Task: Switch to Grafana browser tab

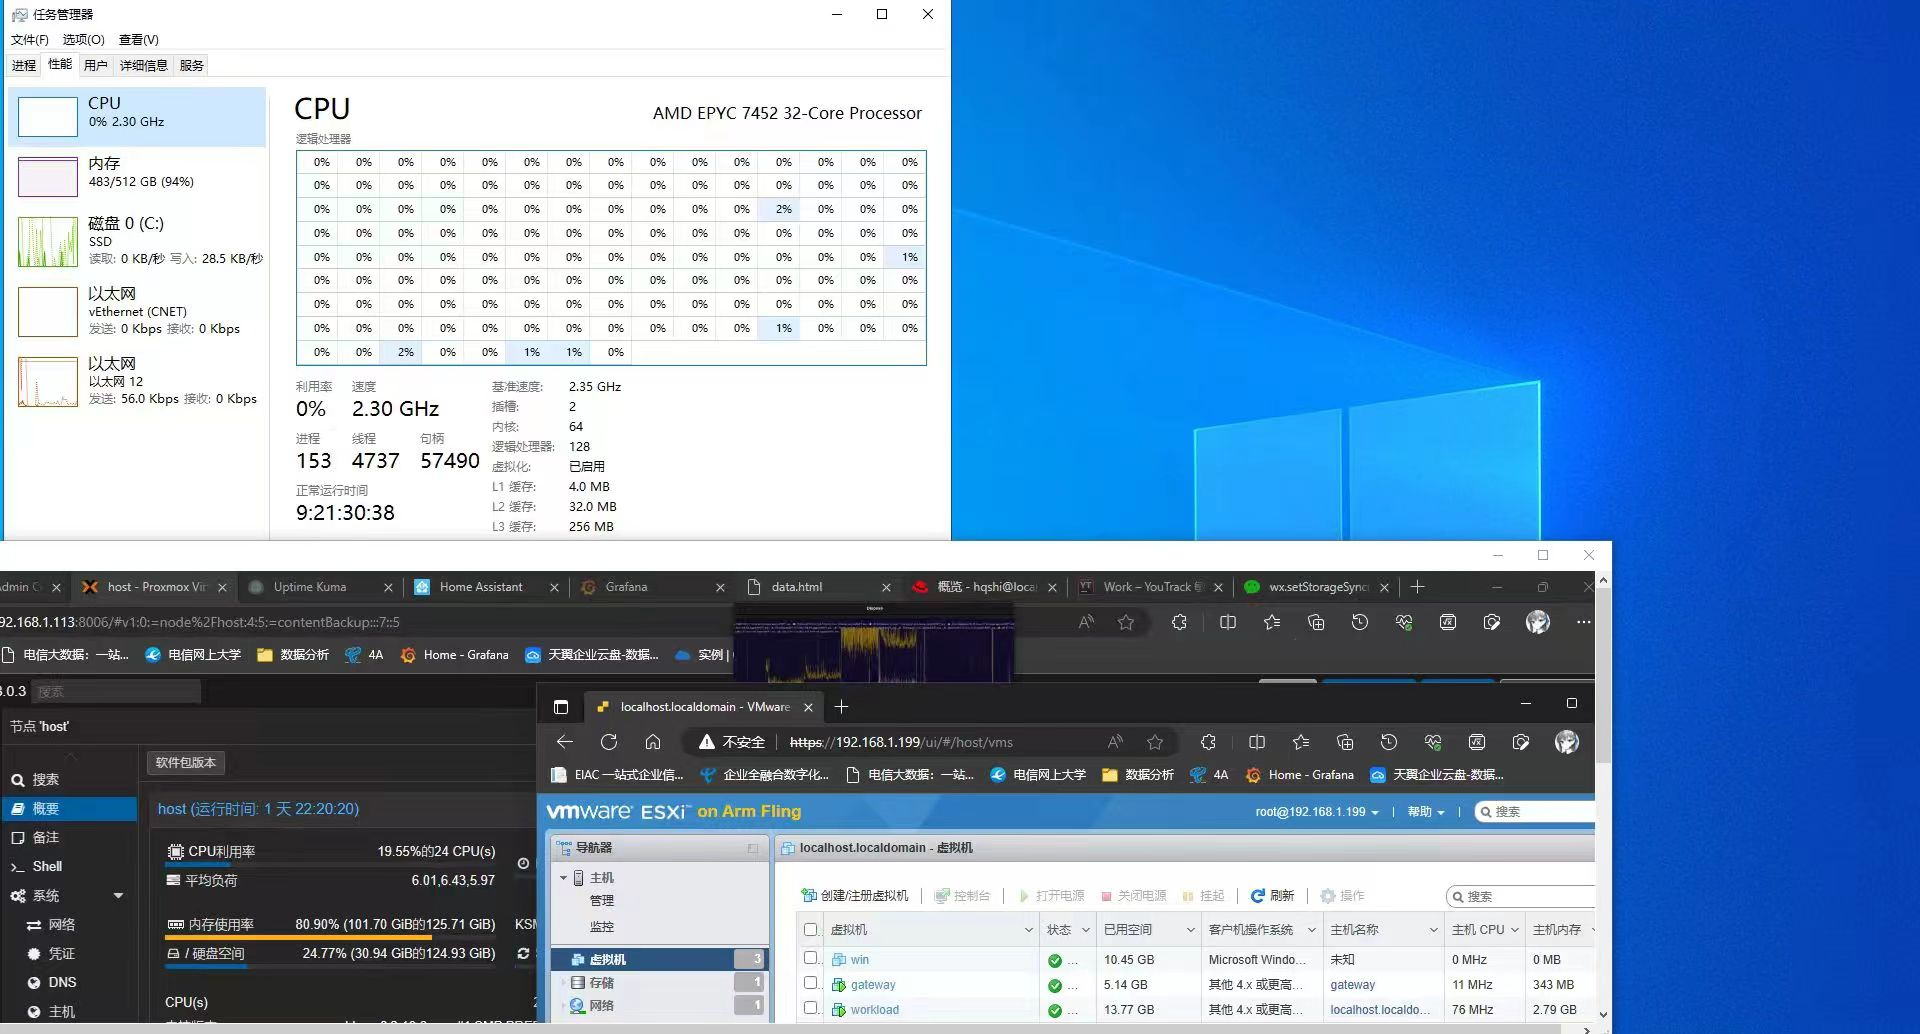Action: 627,587
